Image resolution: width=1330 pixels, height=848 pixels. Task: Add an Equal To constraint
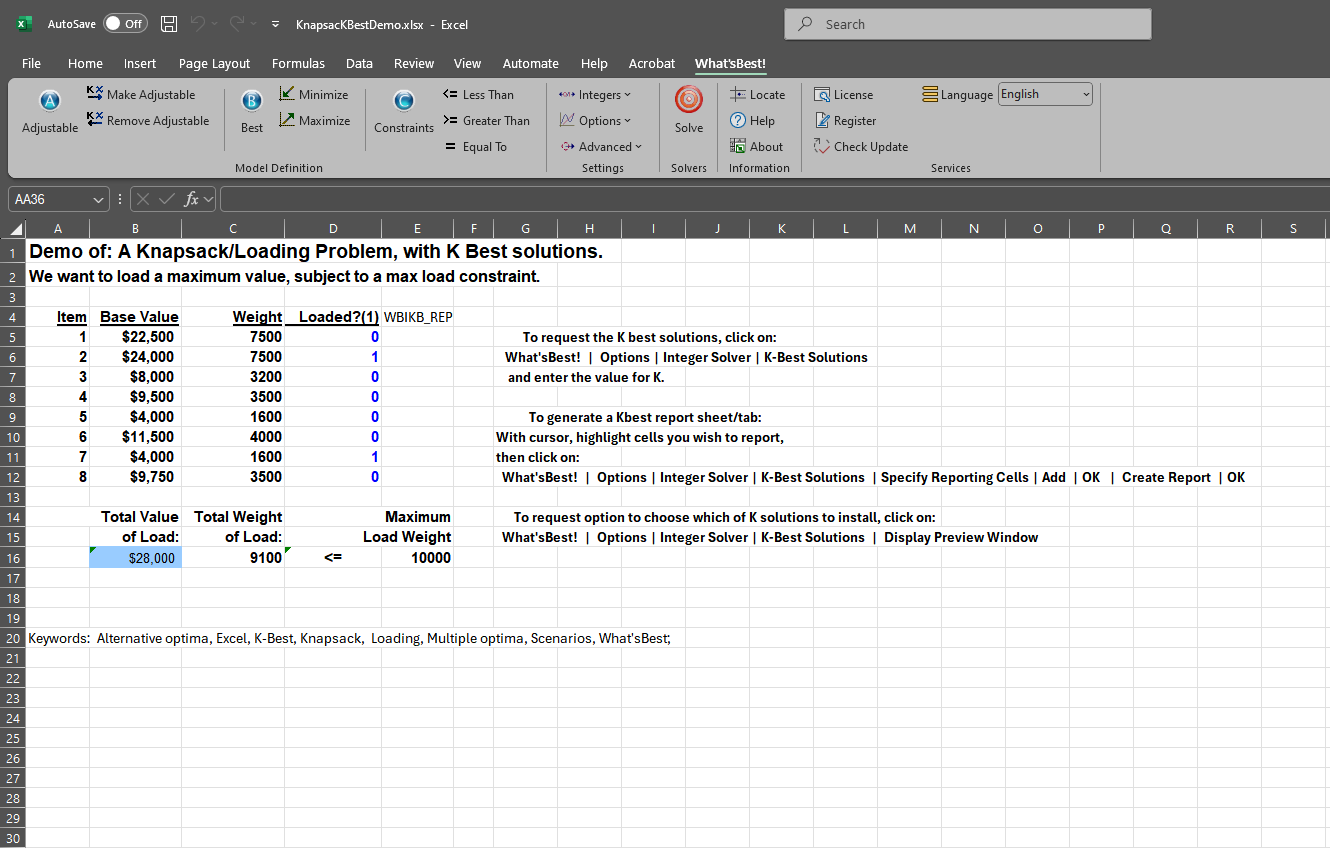[x=475, y=146]
